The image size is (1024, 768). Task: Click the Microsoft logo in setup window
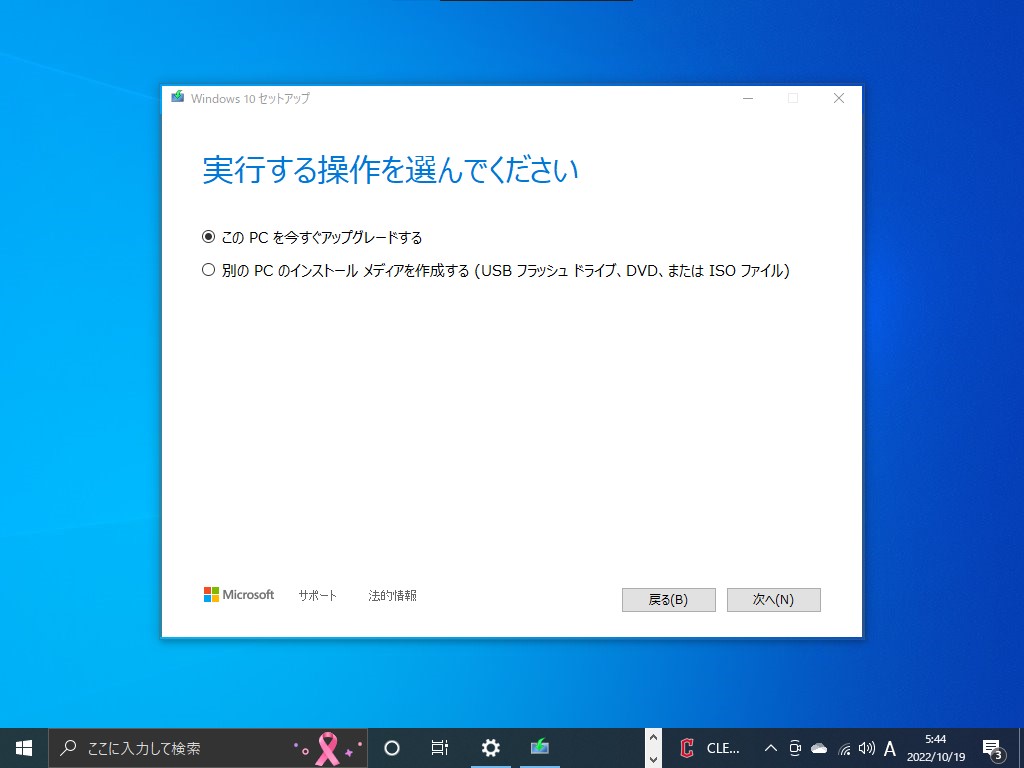[x=239, y=594]
